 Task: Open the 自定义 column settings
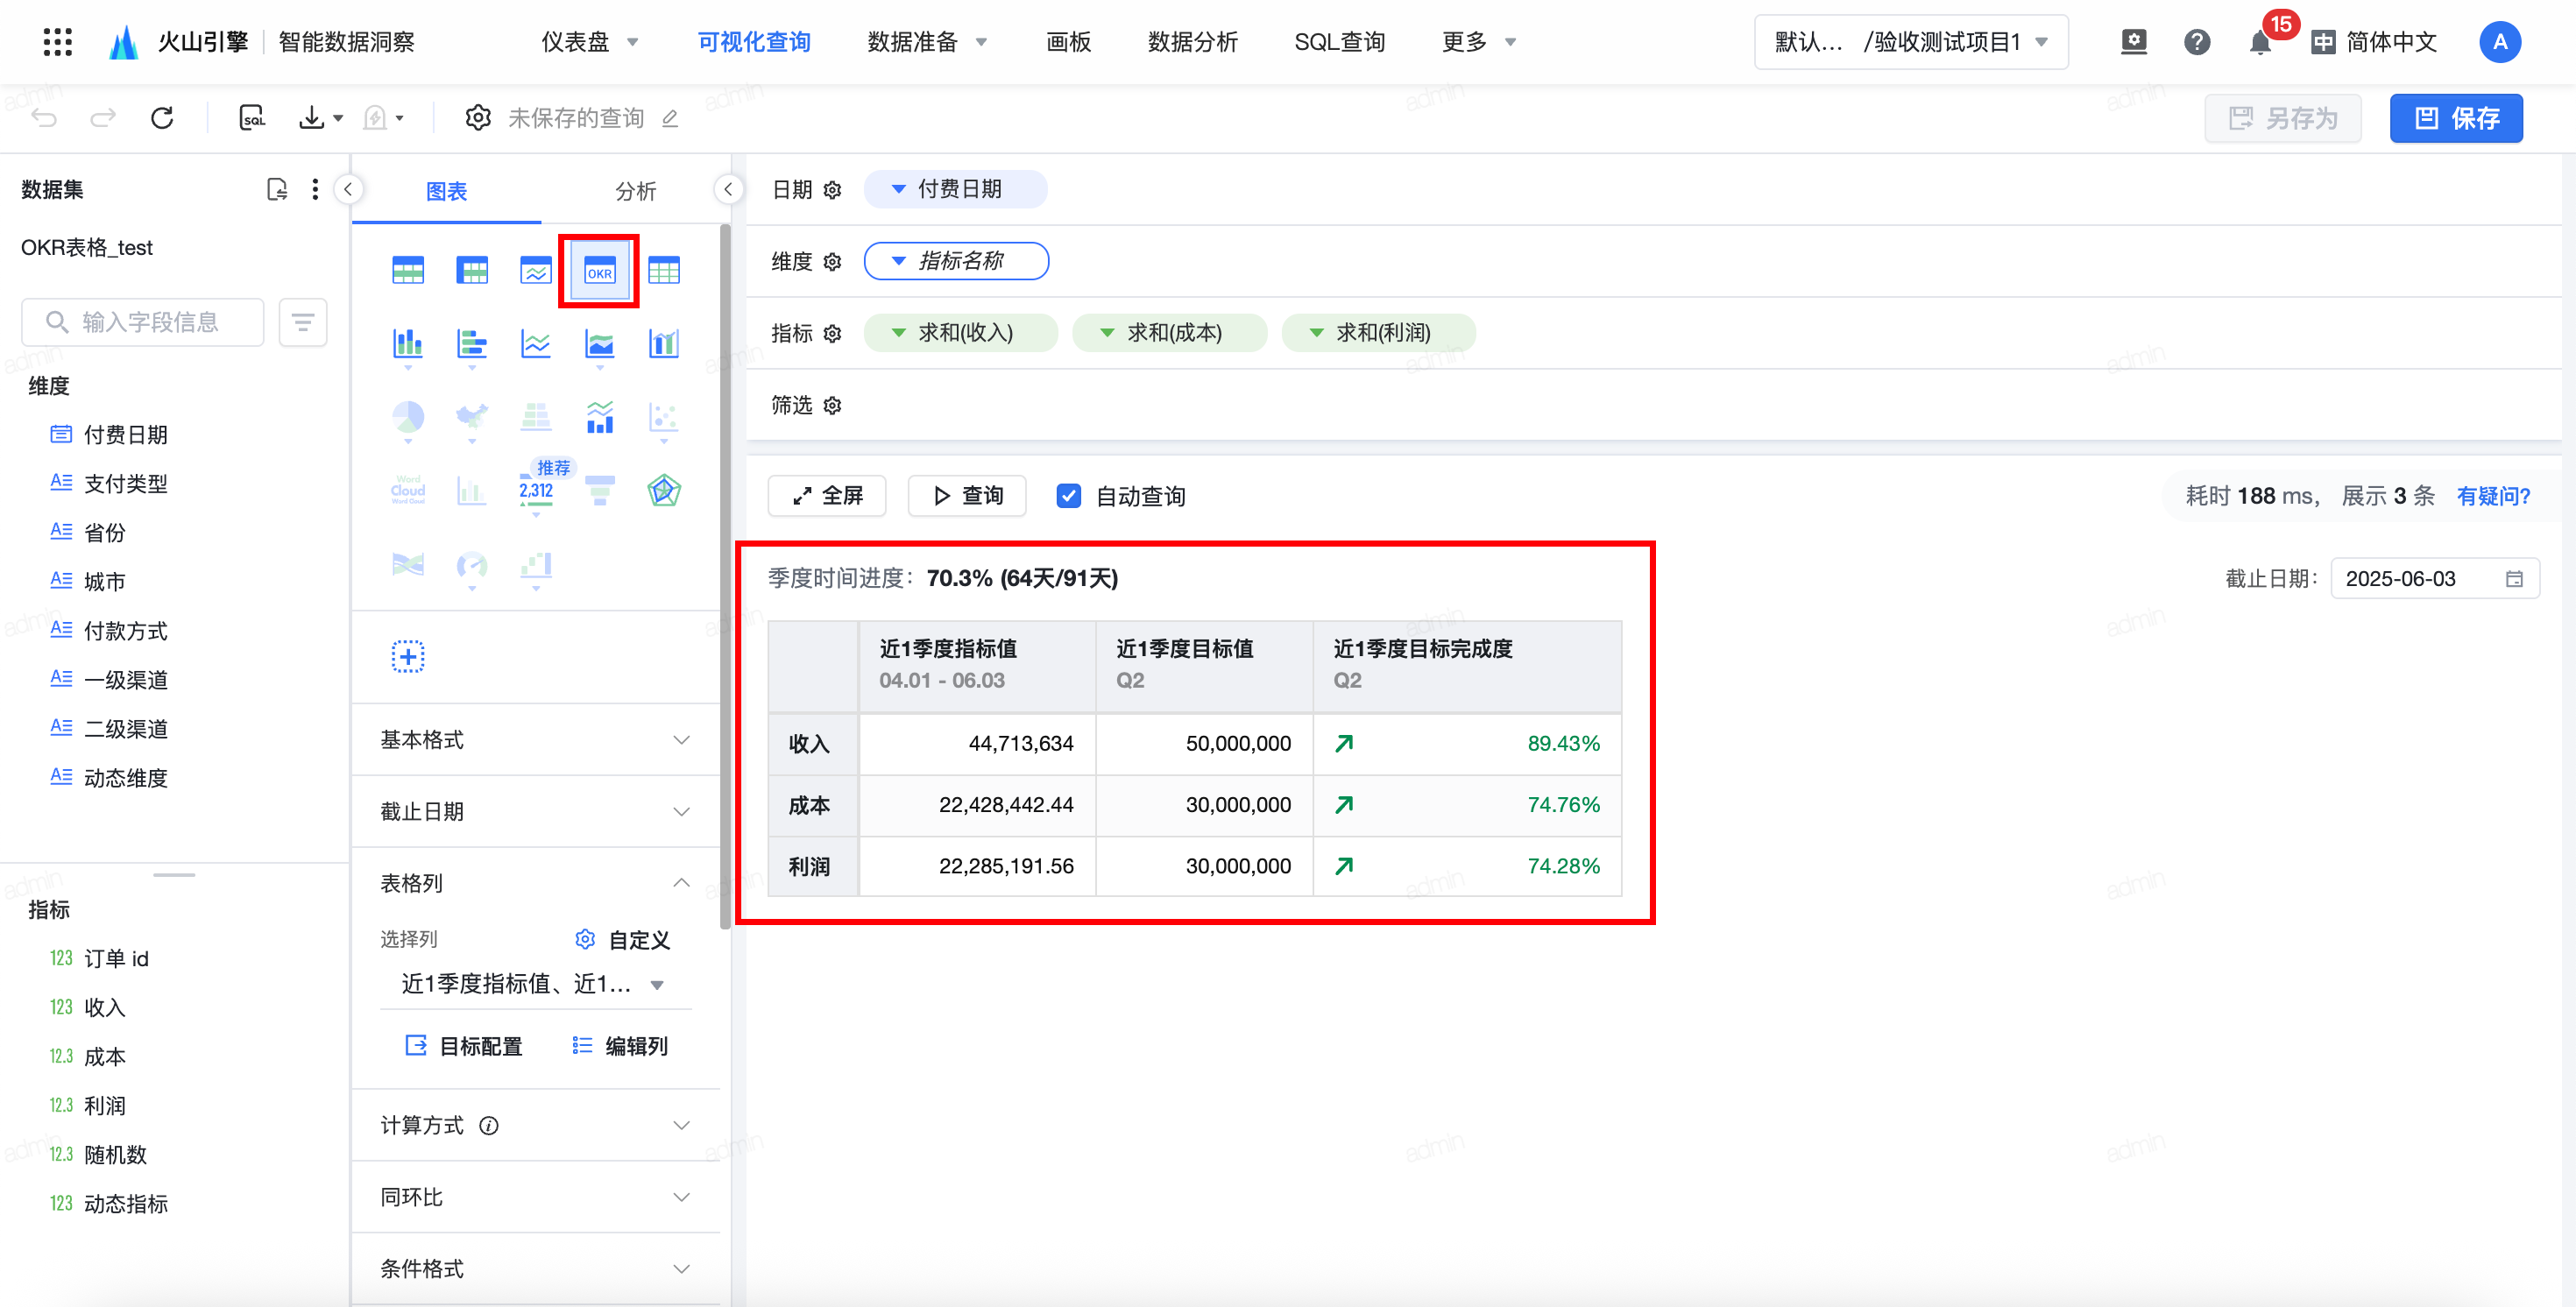(x=623, y=940)
